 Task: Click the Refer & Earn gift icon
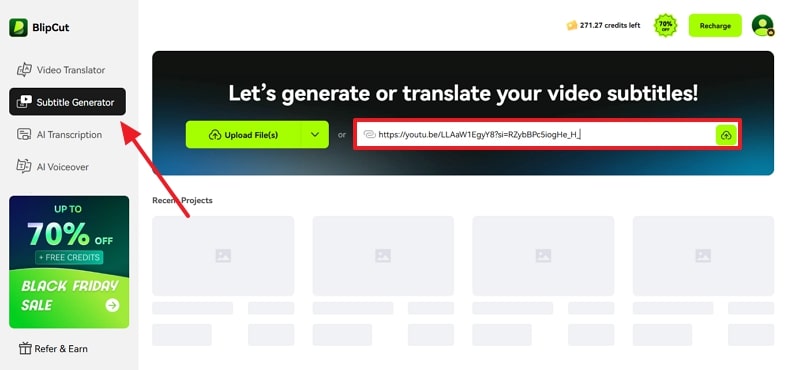click(x=25, y=348)
